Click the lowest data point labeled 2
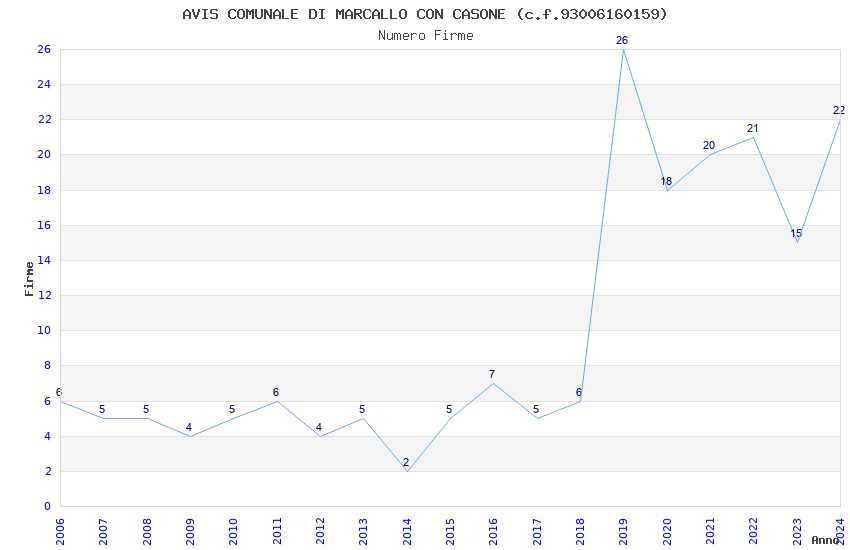This screenshot has width=850, height=550. [406, 471]
